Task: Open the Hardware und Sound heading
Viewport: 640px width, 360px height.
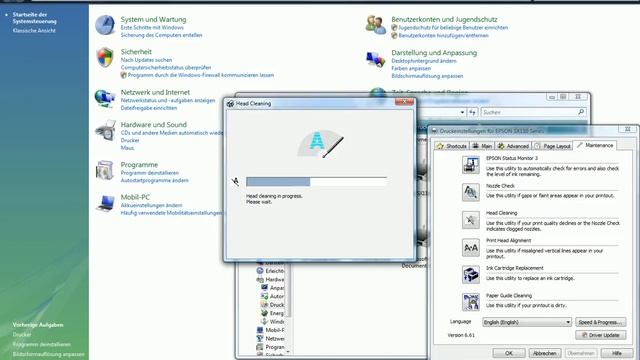Action: point(153,124)
